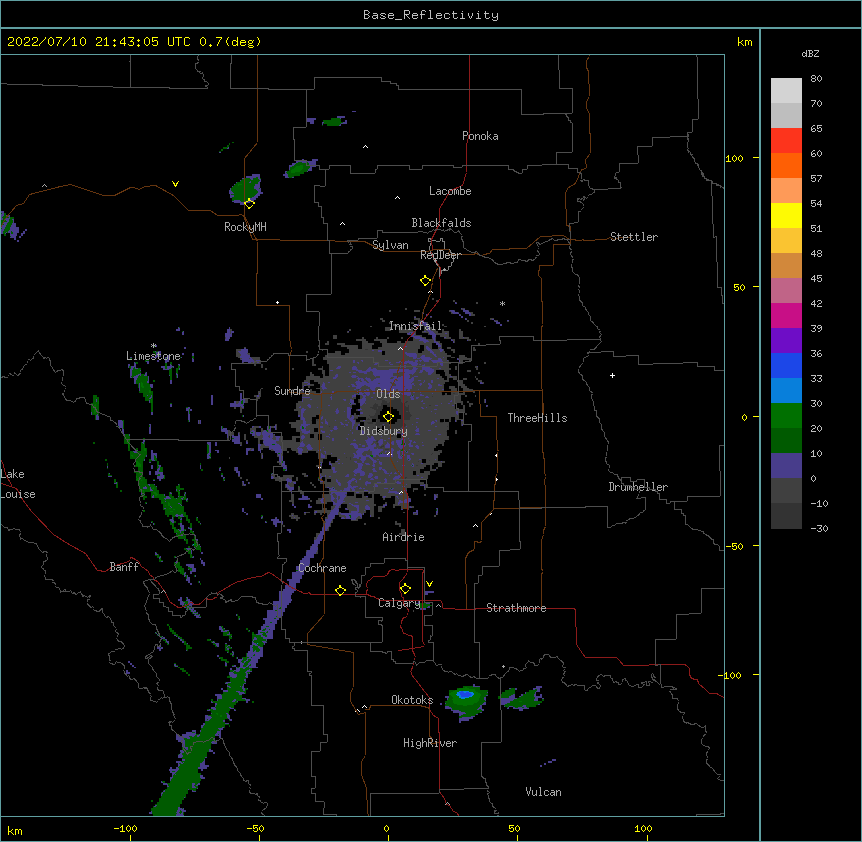
Task: Select the purple 36-39 dBZ legend swatch
Action: point(786,341)
